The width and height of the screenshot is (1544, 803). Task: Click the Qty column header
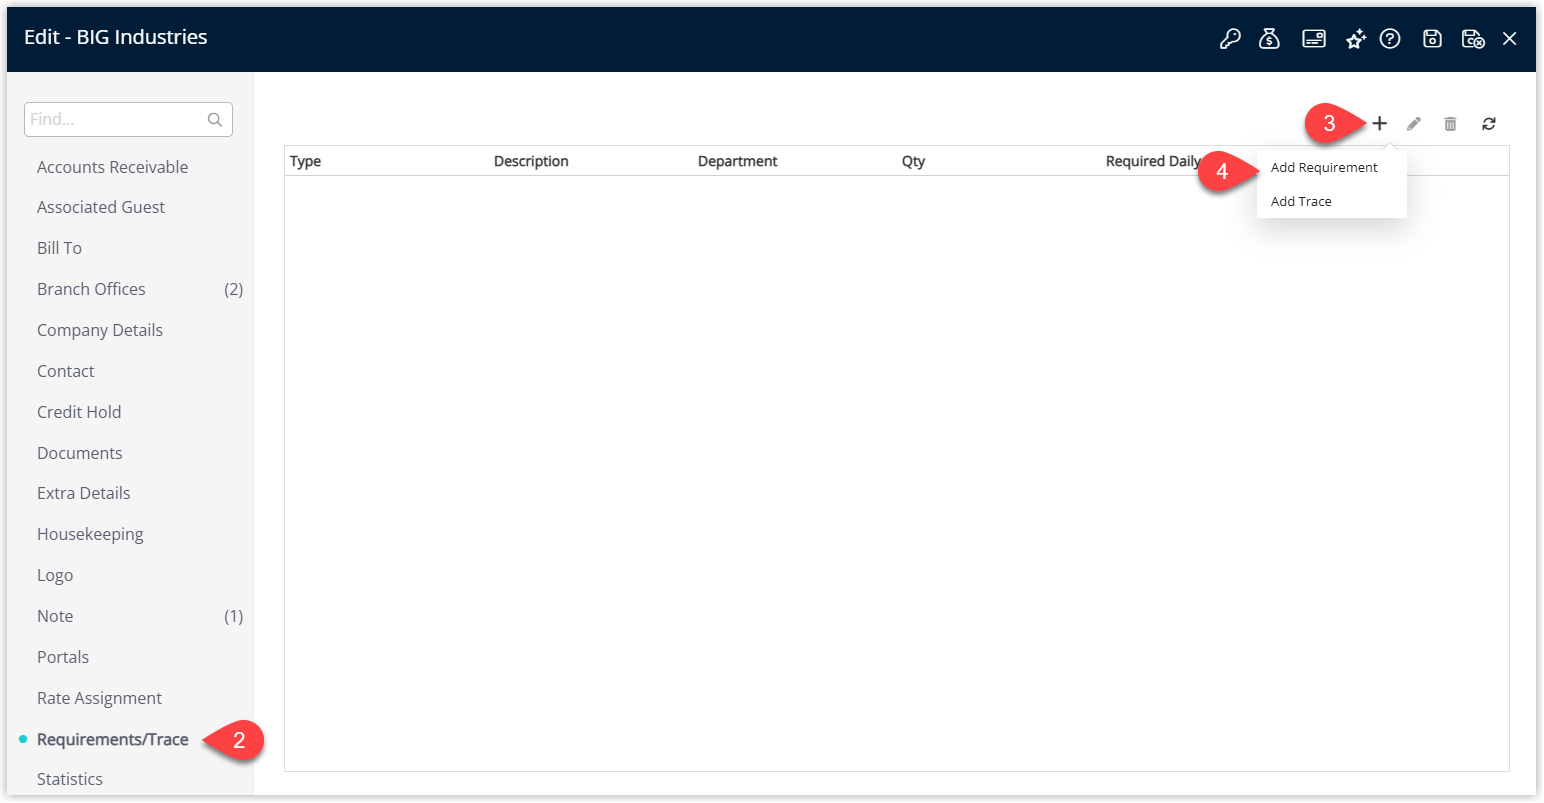click(x=913, y=161)
